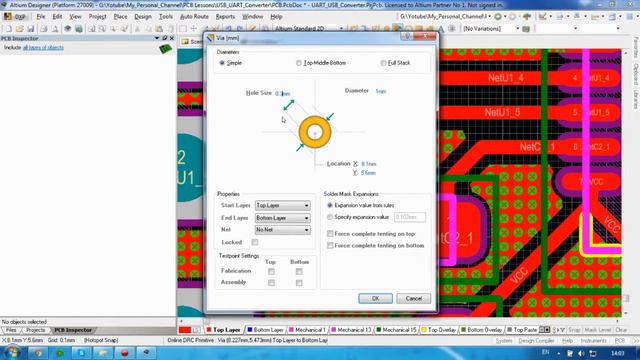The image size is (640, 360).
Task: Click the Snap button in layer bar
Action: pos(574,330)
